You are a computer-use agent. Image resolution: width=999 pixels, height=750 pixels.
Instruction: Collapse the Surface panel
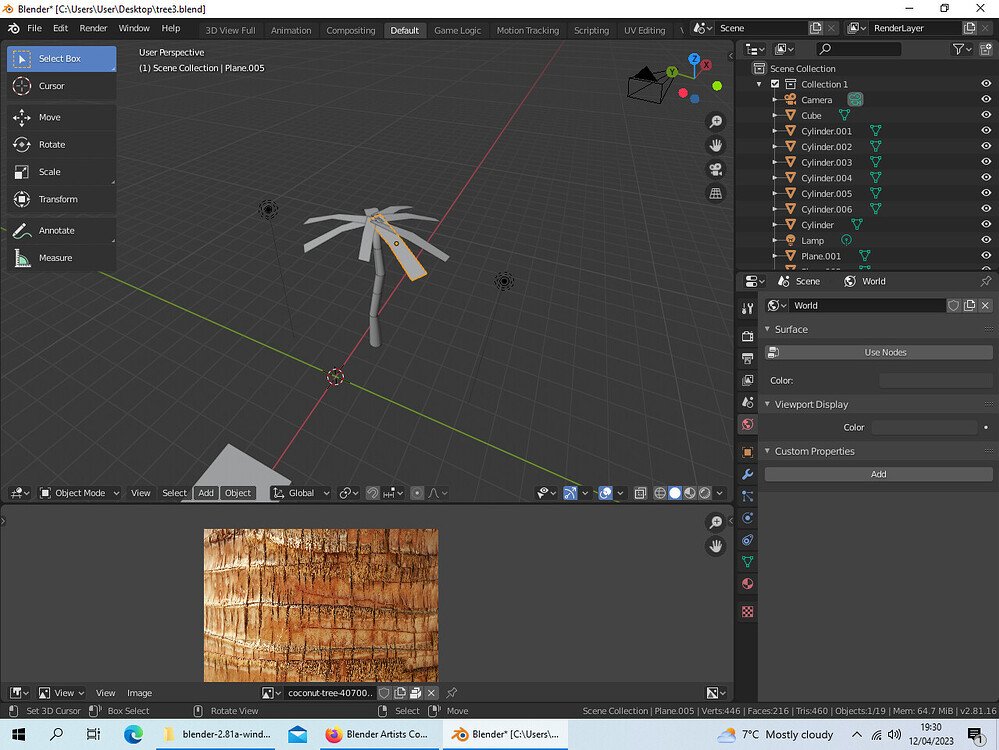[767, 329]
